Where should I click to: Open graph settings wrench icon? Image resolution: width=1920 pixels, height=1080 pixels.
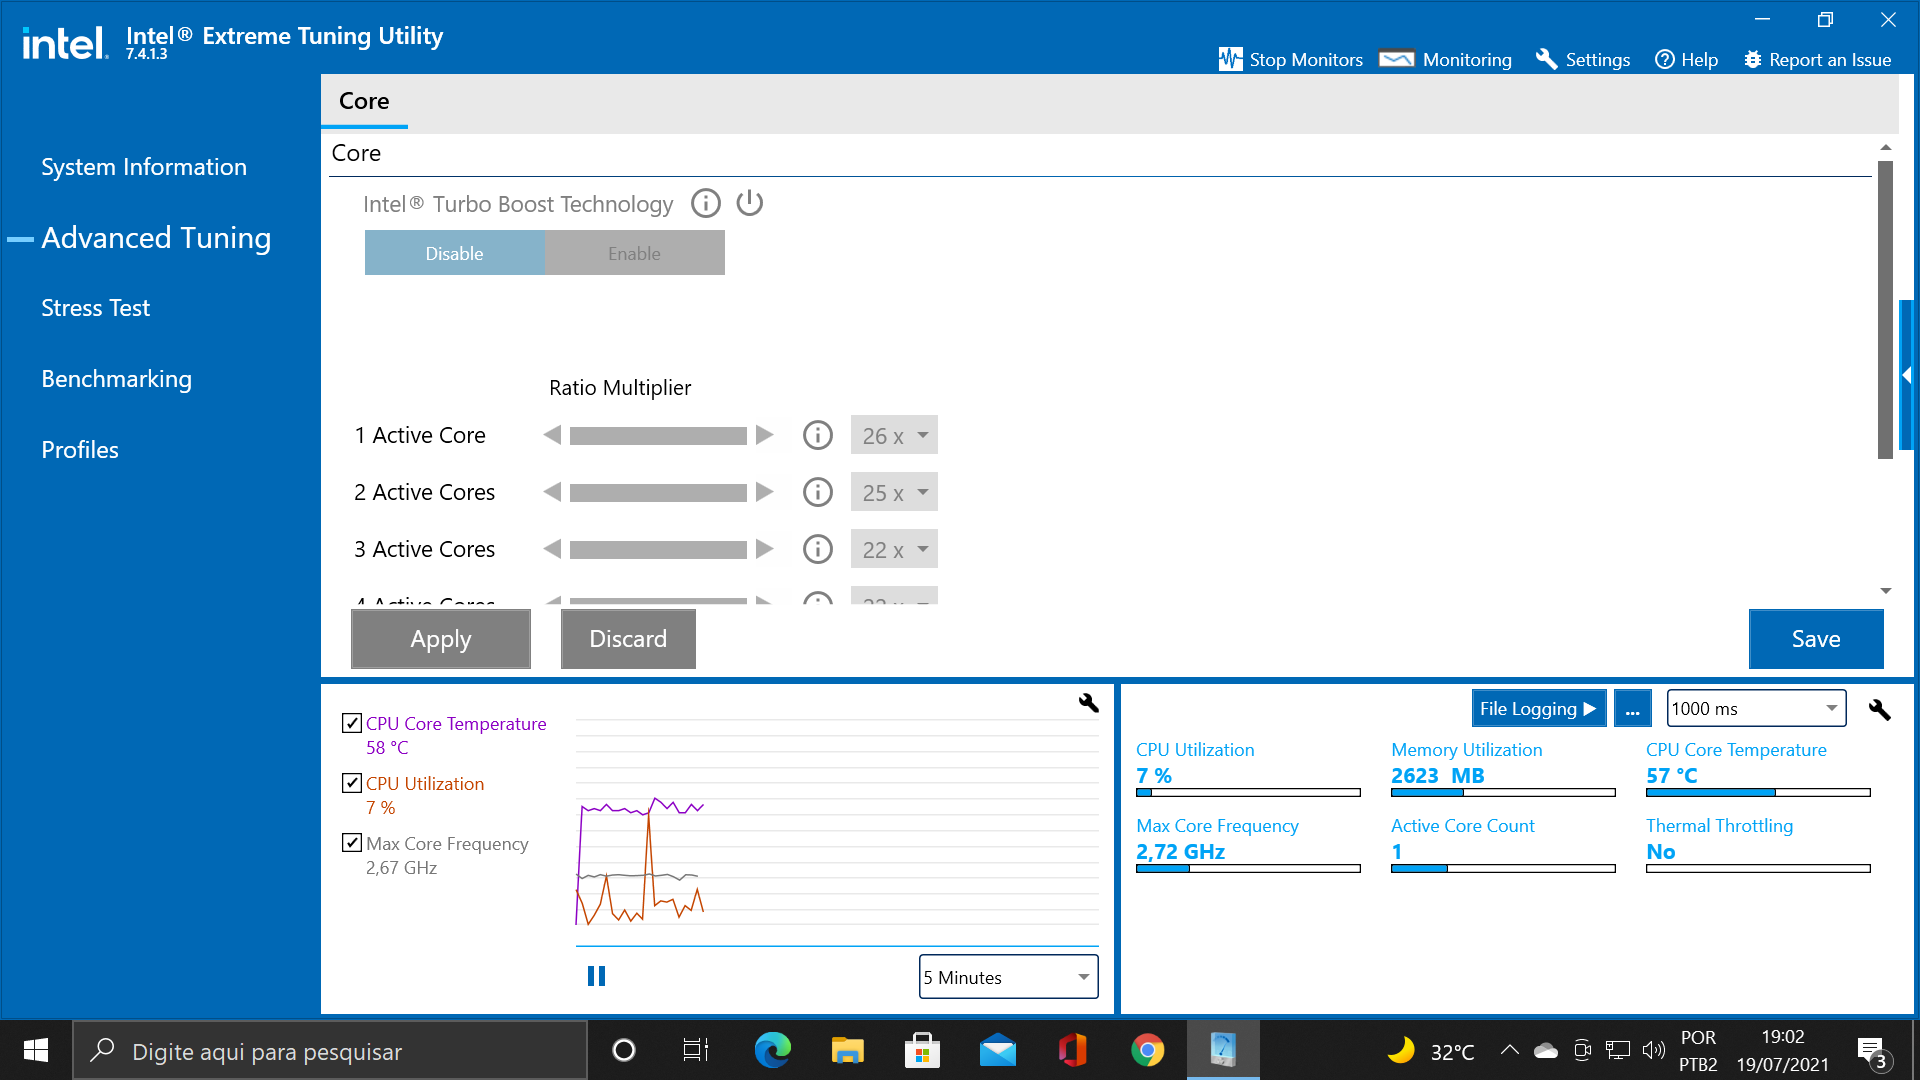coord(1089,703)
